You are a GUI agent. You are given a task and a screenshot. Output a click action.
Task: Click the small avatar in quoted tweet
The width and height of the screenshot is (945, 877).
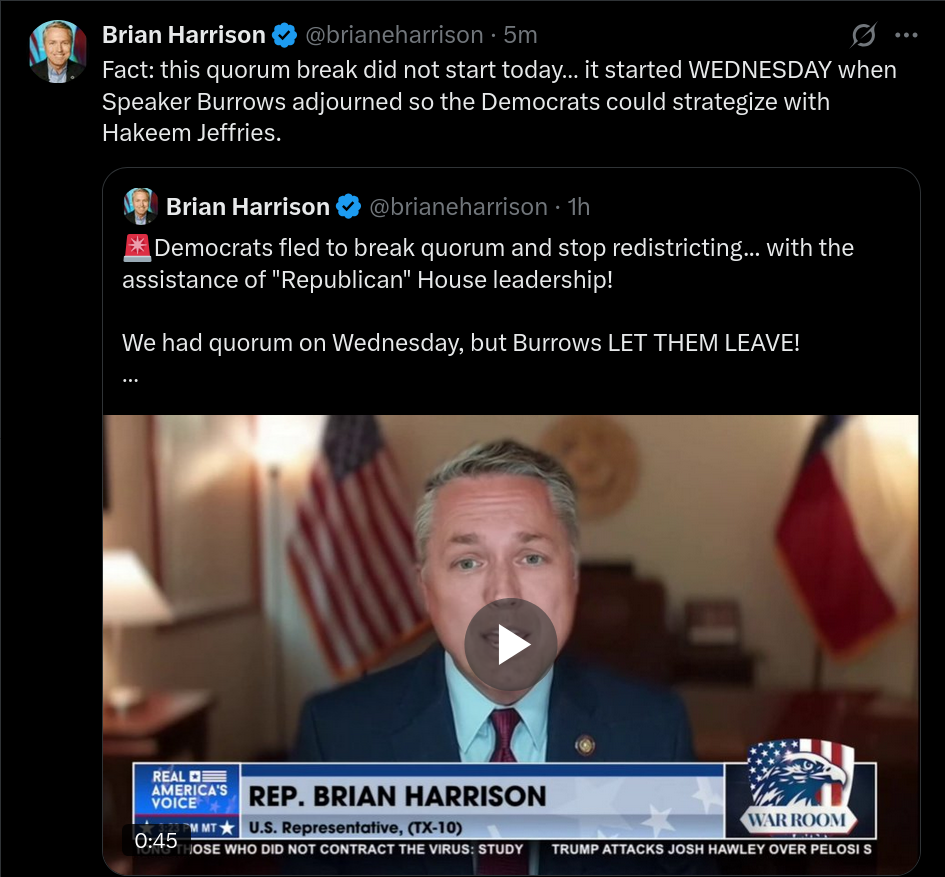[140, 206]
